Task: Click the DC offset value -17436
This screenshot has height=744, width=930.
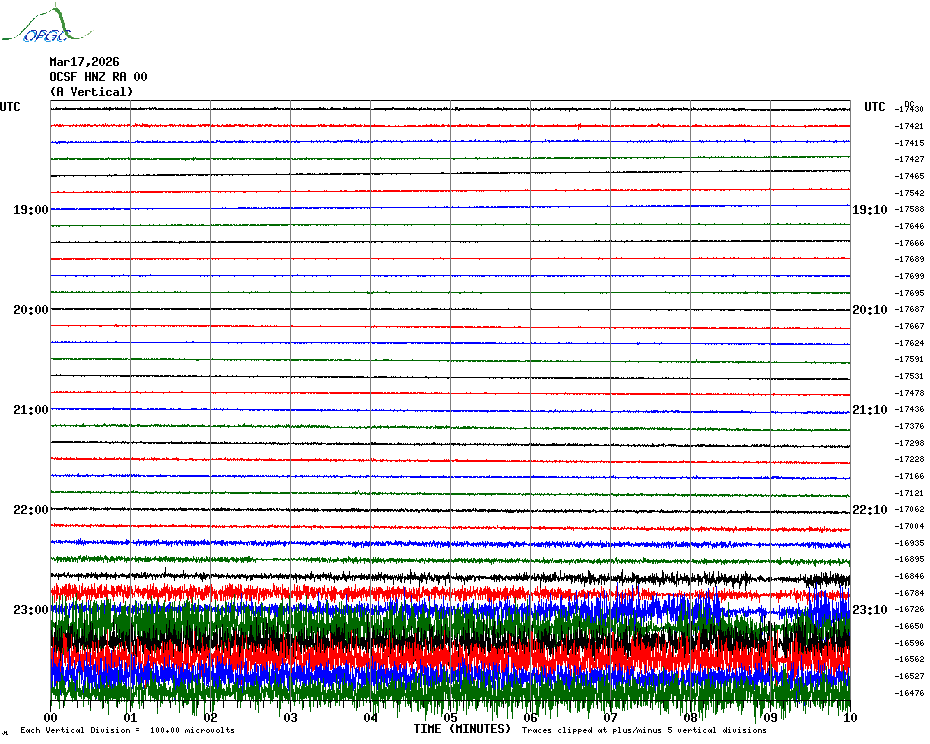Action: (909, 409)
